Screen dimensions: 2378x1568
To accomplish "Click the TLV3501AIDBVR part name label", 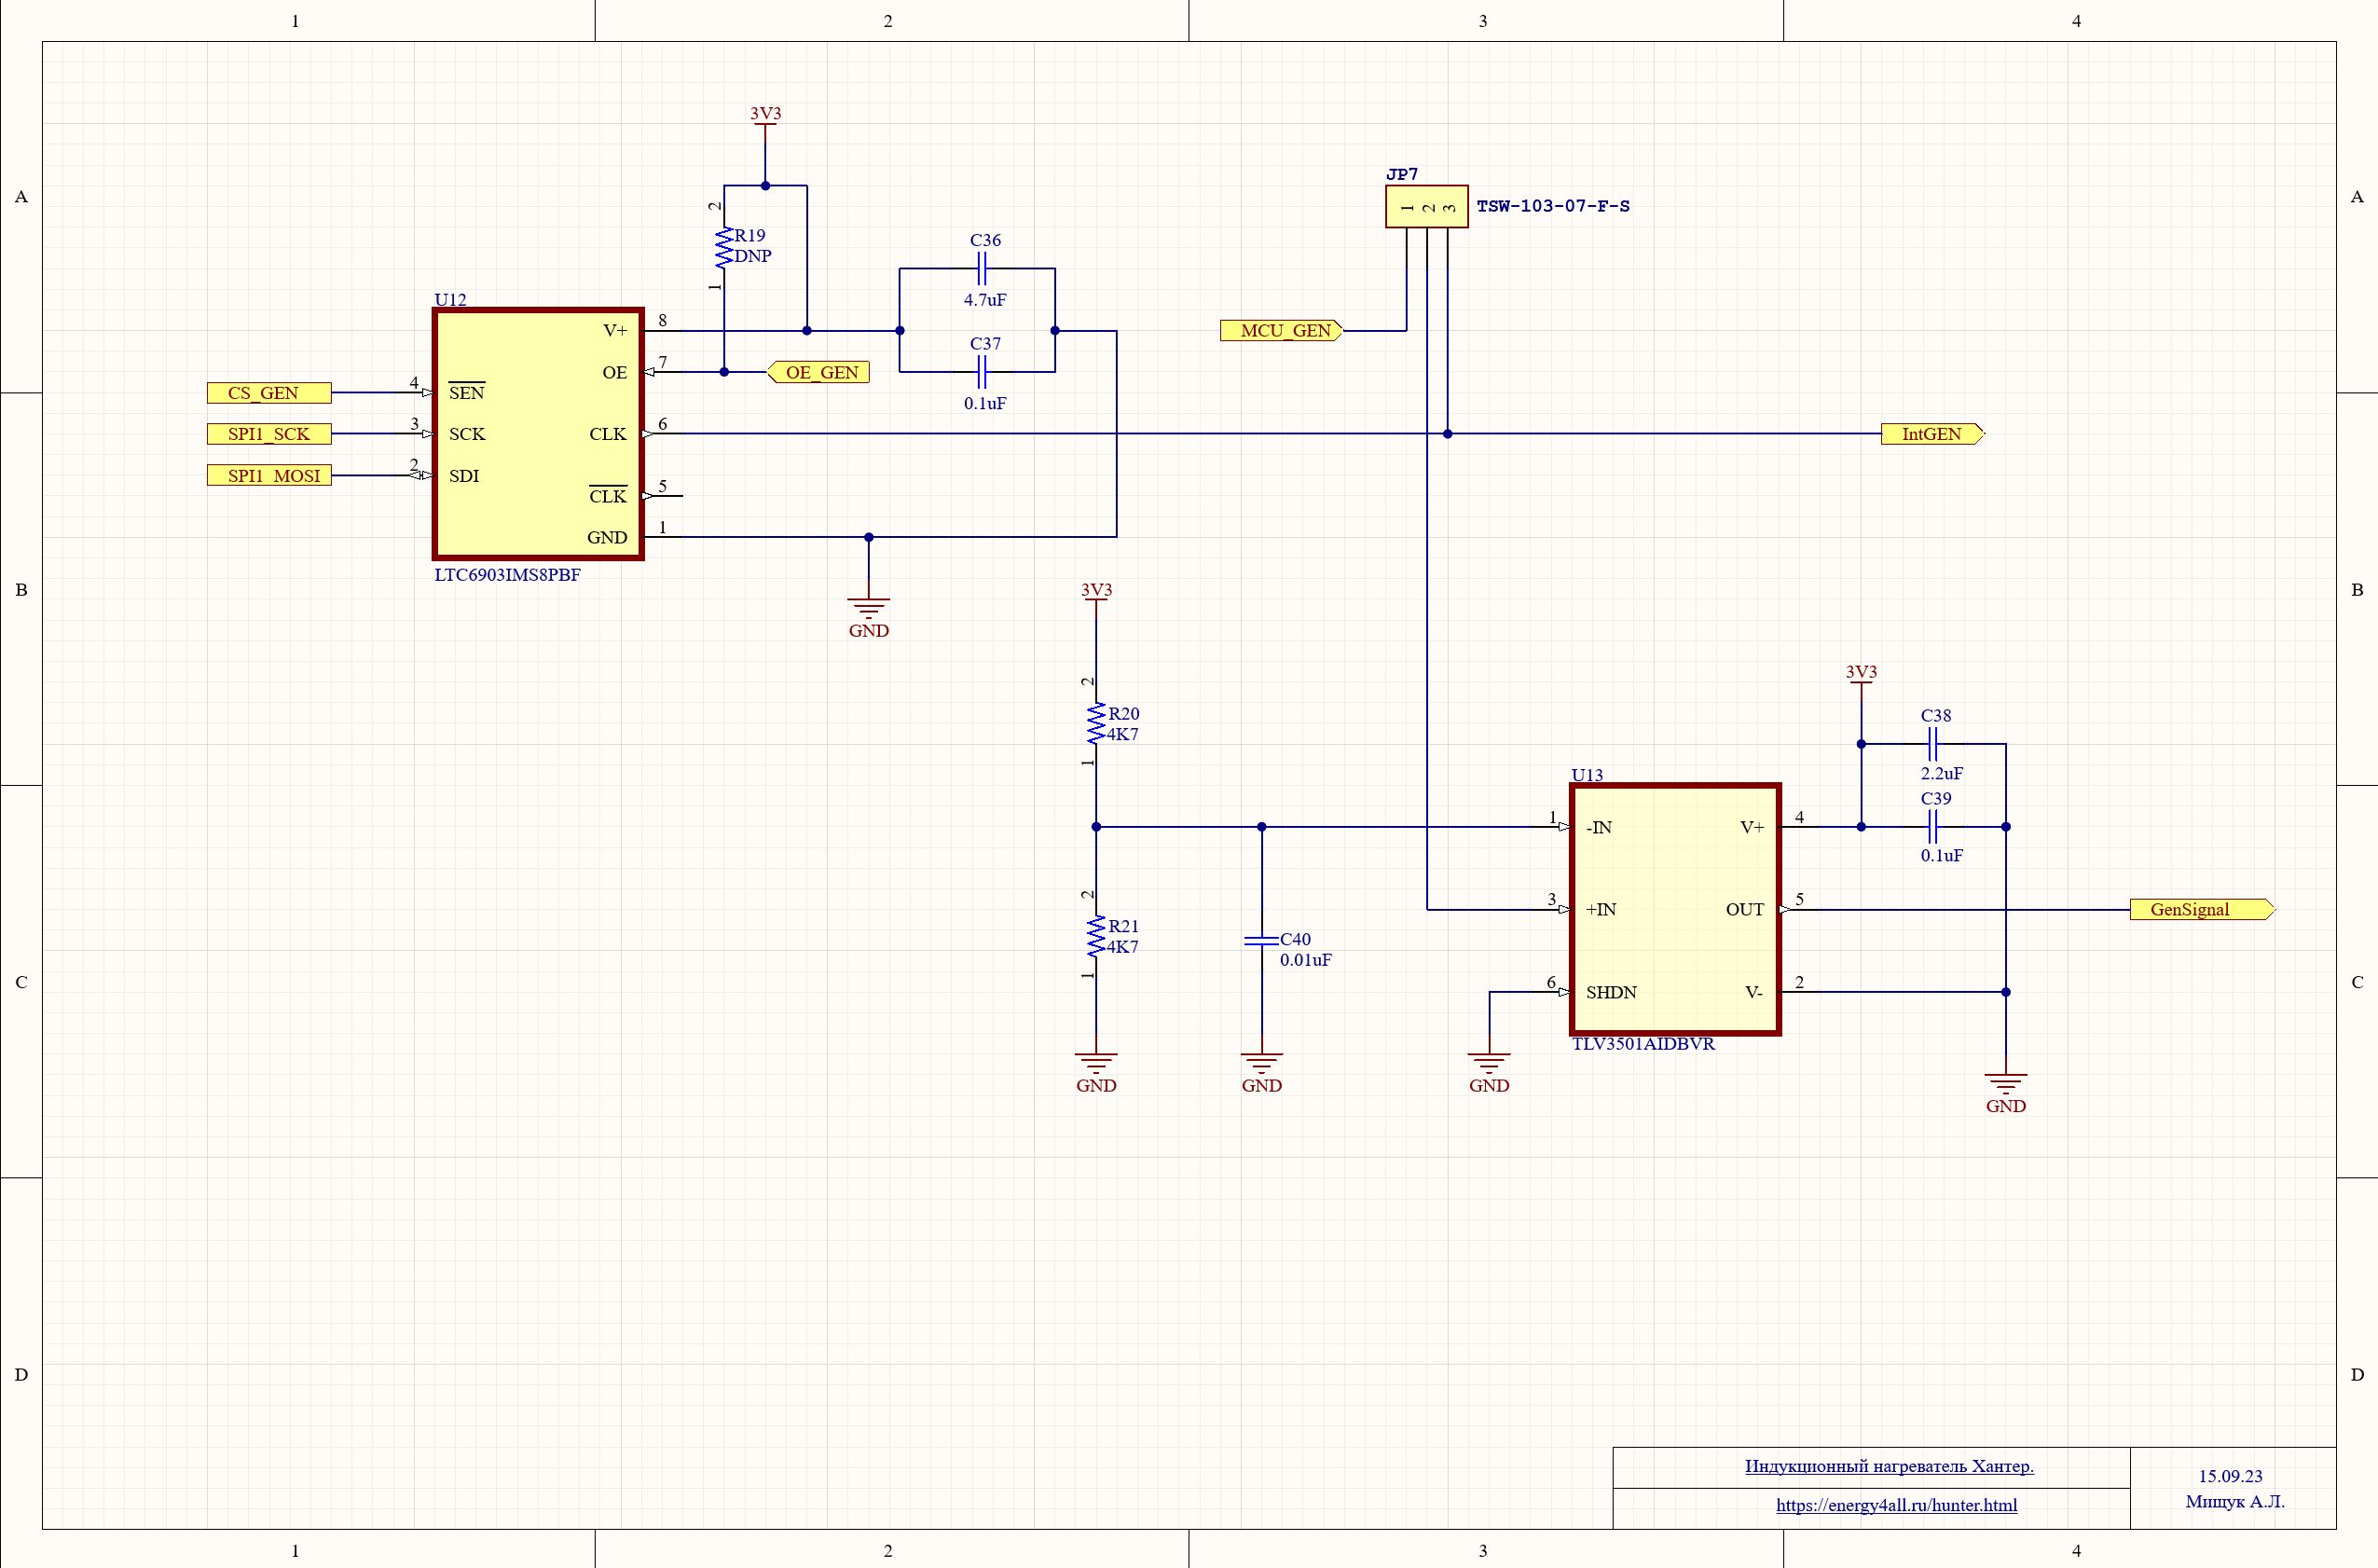I will coord(1643,1044).
